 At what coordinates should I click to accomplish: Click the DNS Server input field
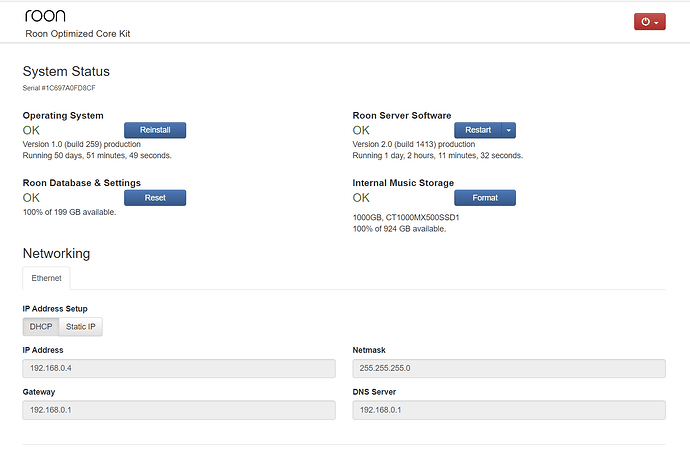pos(509,410)
